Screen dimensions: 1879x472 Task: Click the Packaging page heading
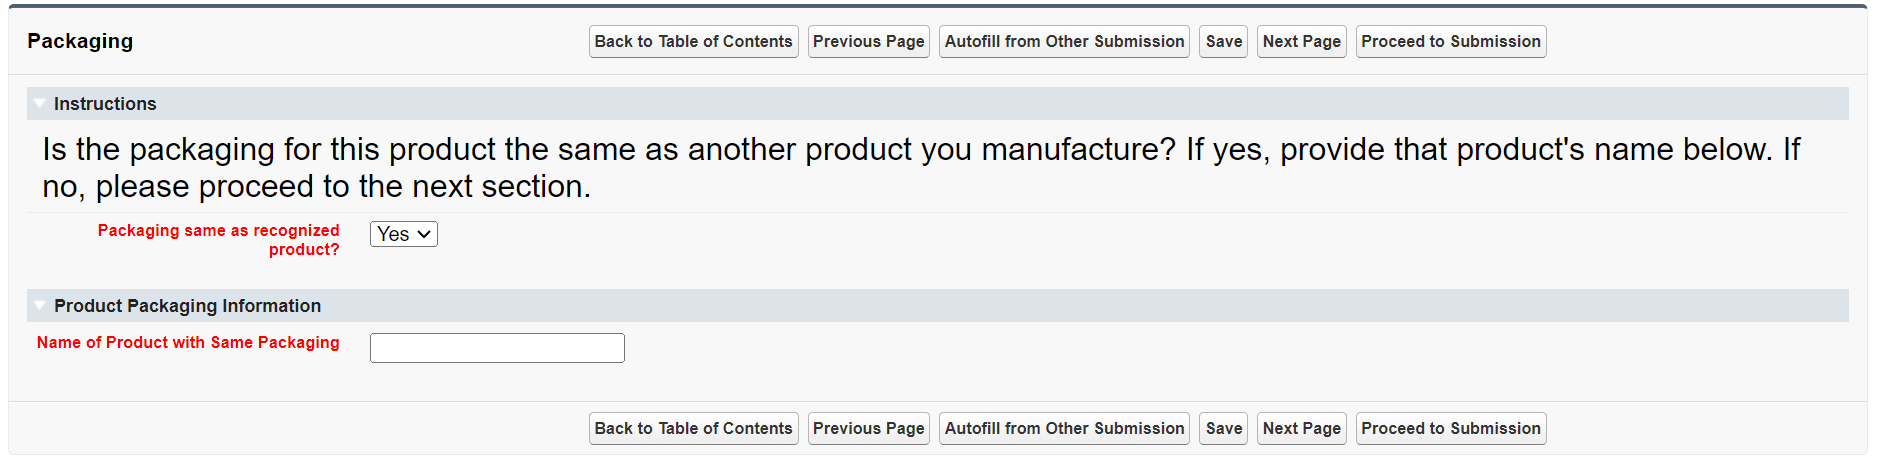tap(80, 41)
